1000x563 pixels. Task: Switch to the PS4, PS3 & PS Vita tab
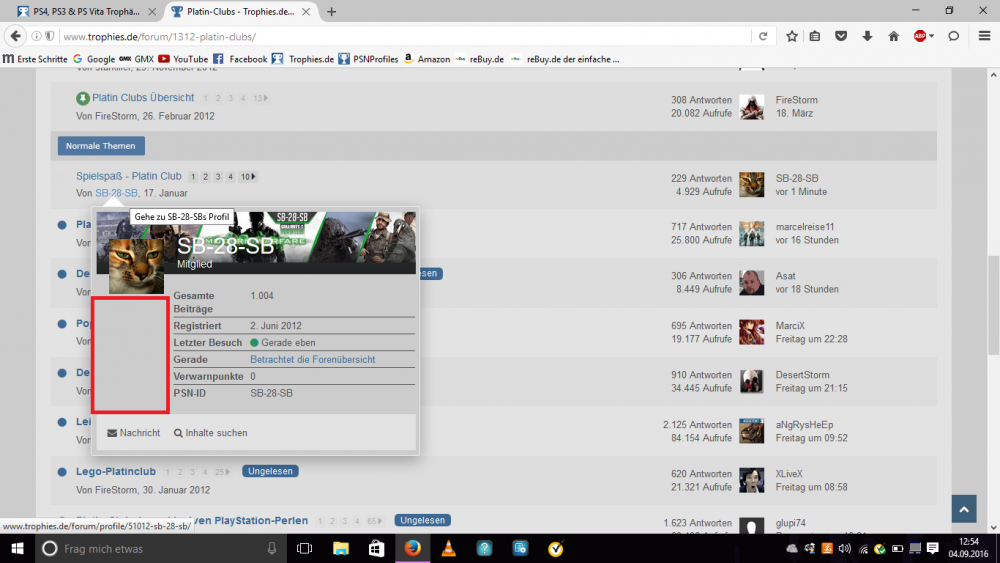84,11
